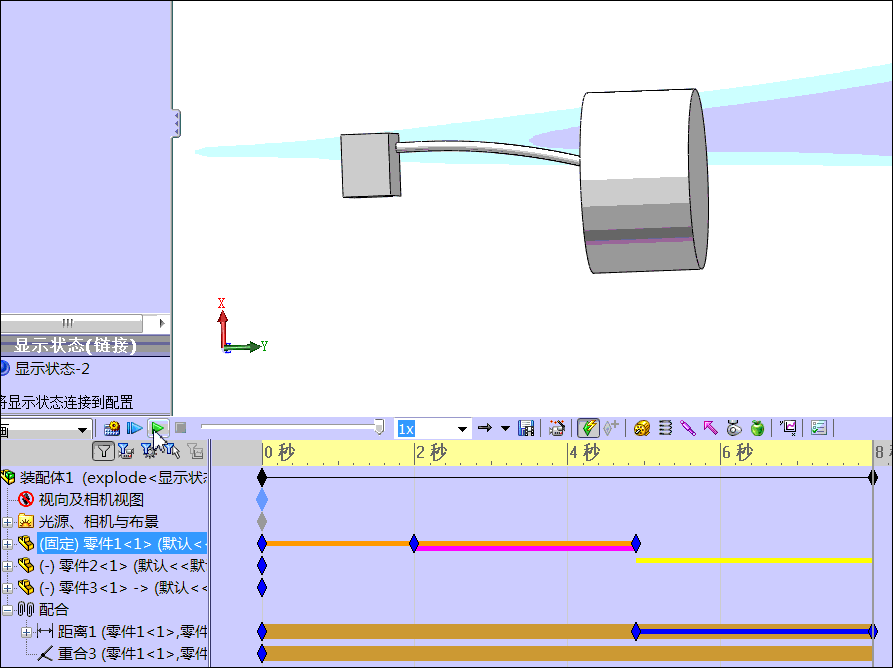Open the 1x playback speed dropdown
The width and height of the screenshot is (893, 668).
[462, 428]
